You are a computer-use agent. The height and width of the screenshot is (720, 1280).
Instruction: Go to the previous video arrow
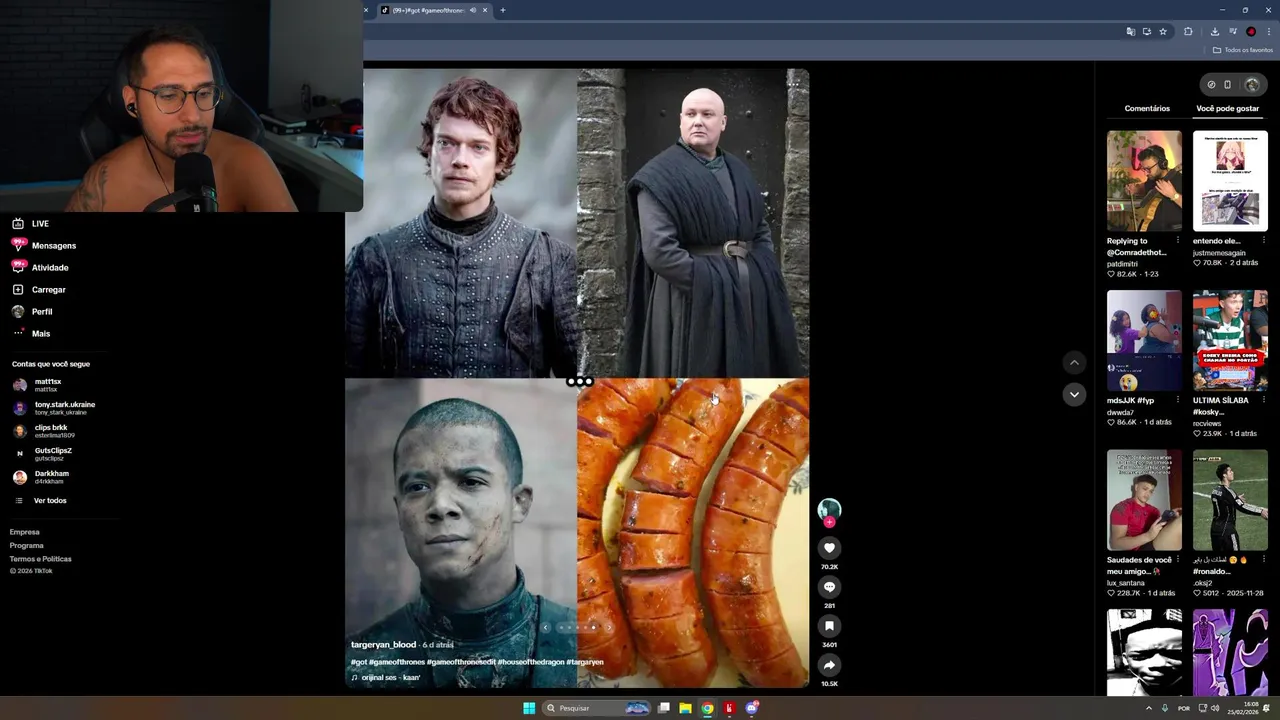(1074, 362)
